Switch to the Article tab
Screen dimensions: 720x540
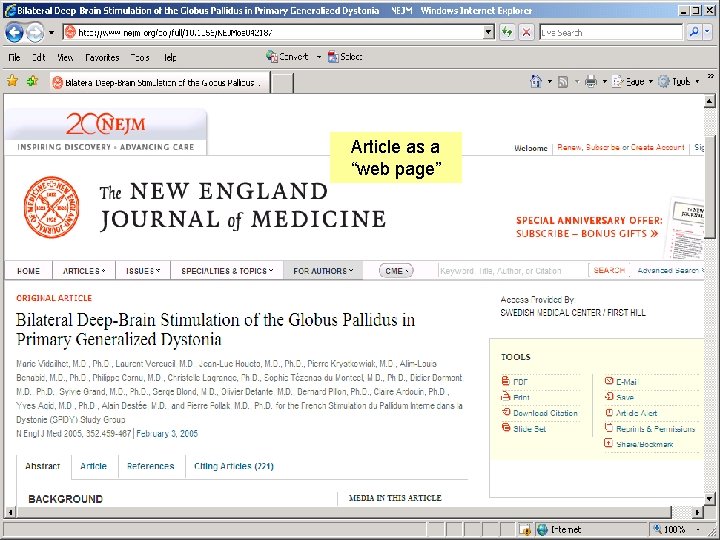[93, 466]
